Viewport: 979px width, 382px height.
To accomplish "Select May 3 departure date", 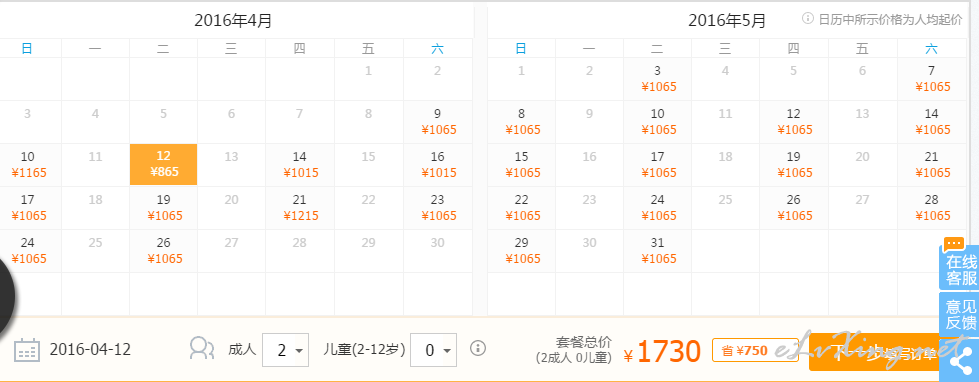I will pos(658,79).
